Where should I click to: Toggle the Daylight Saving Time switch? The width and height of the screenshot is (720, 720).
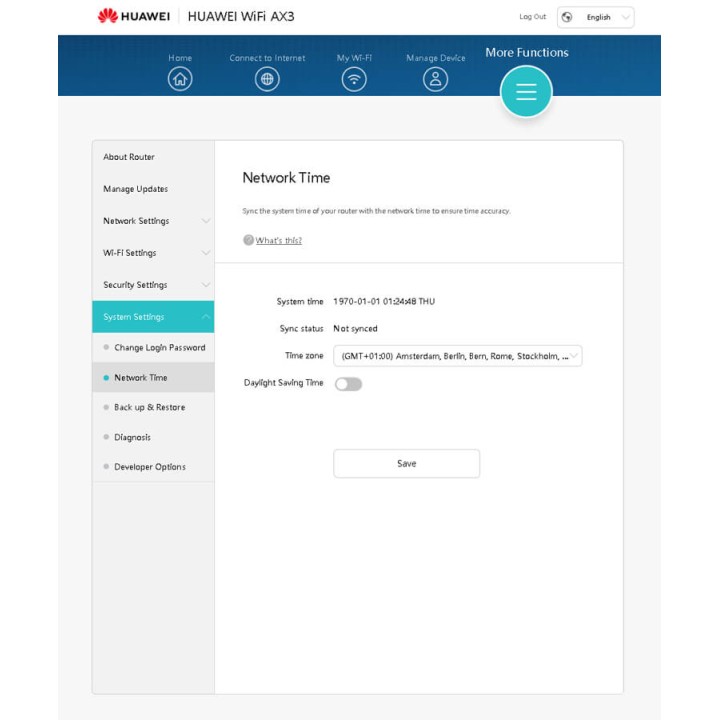pos(348,384)
